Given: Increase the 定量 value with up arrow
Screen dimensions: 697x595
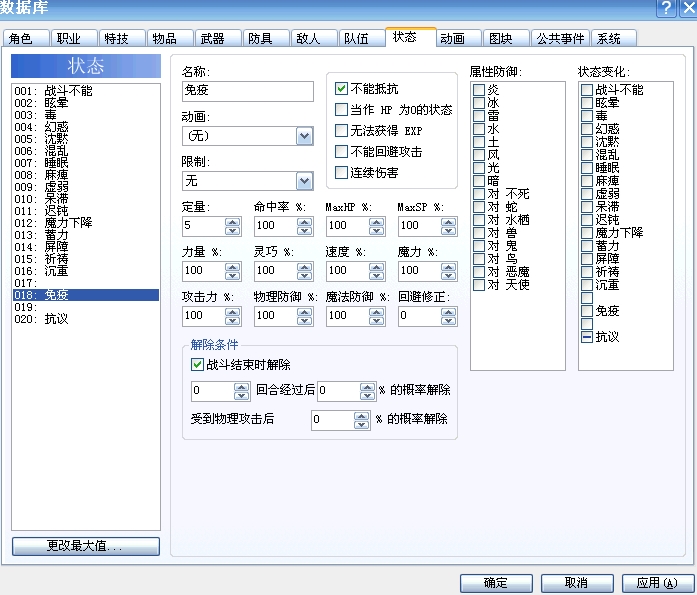Looking at the screenshot, I should point(232,221).
